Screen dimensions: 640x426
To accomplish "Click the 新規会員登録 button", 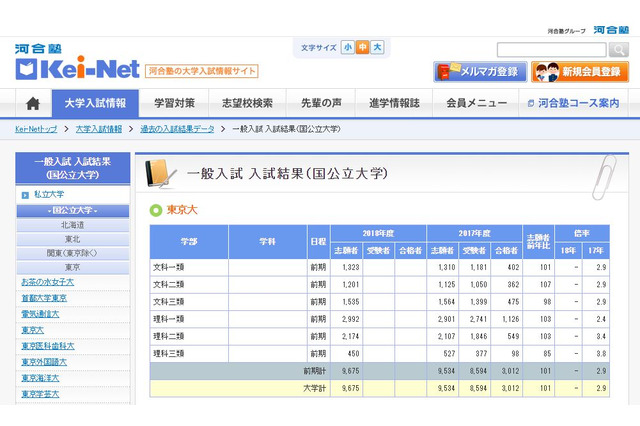I will click(x=580, y=72).
